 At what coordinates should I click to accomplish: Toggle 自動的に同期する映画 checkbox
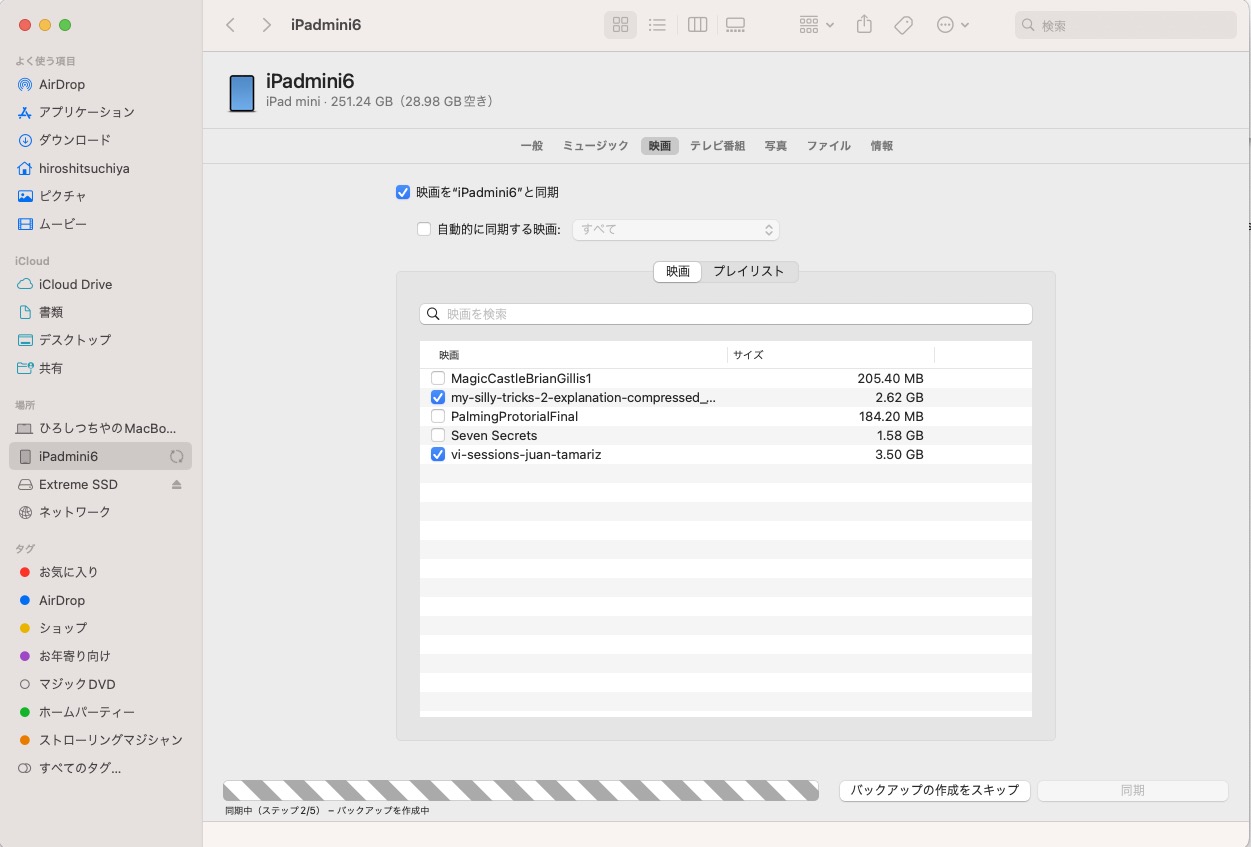pyautogui.click(x=424, y=230)
